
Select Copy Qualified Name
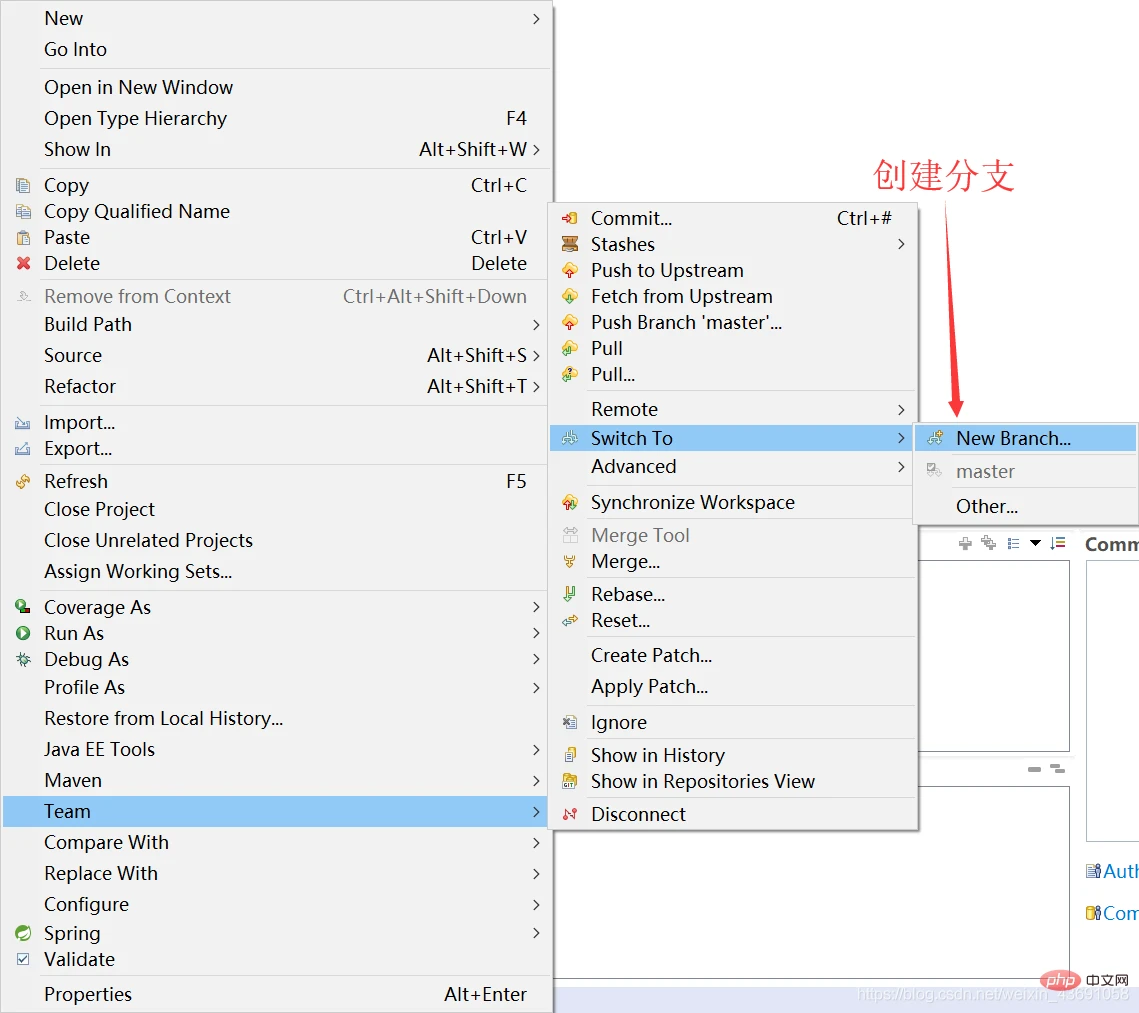coord(137,211)
